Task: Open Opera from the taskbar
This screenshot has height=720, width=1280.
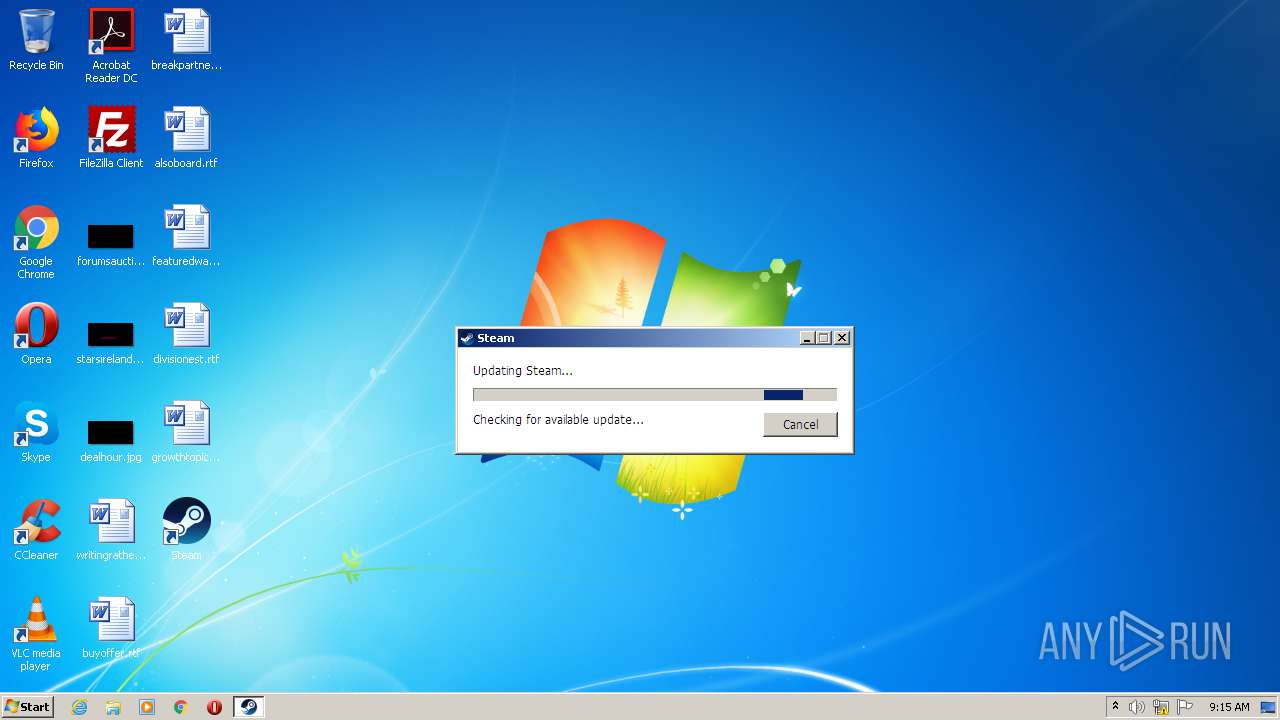Action: tap(214, 707)
